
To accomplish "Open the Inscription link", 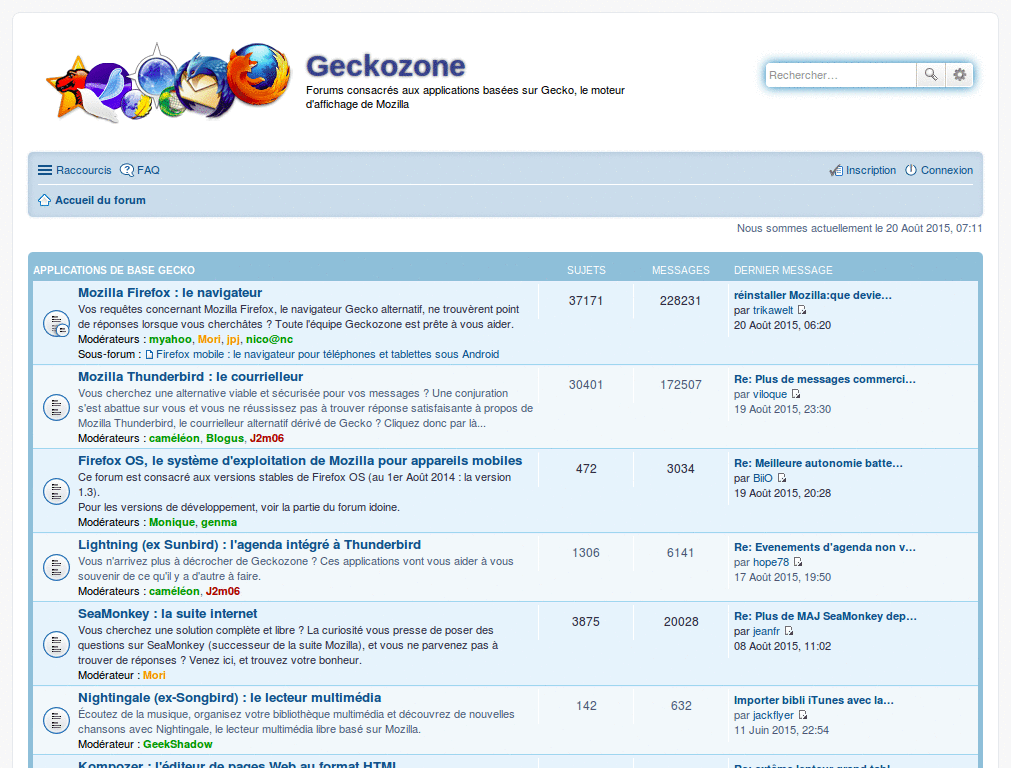I will pos(871,170).
